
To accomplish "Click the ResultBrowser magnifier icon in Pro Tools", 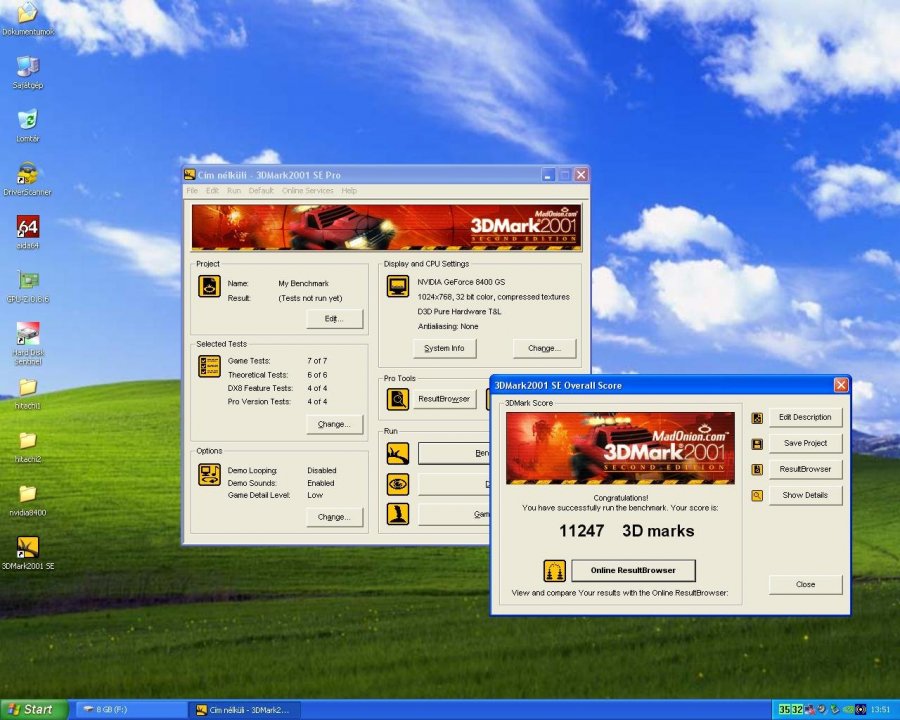I will [398, 398].
